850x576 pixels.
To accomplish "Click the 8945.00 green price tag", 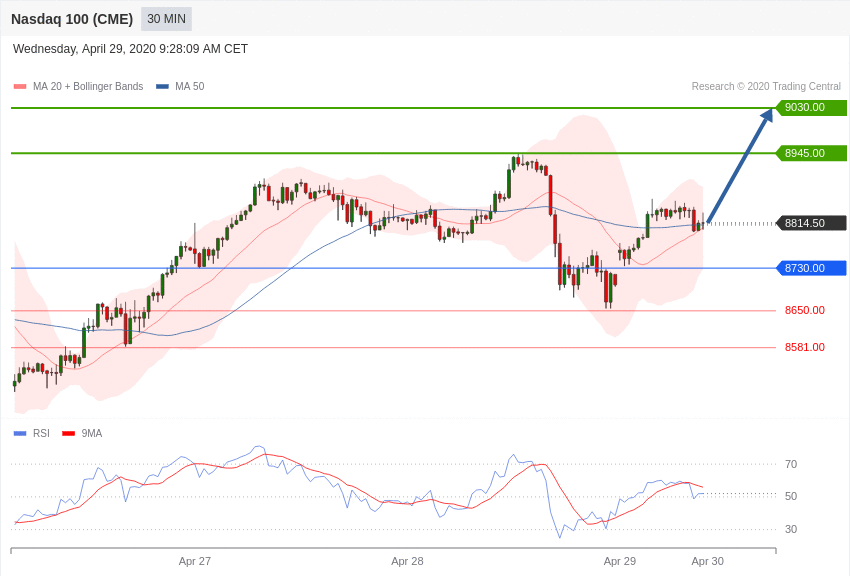I will pyautogui.click(x=811, y=153).
